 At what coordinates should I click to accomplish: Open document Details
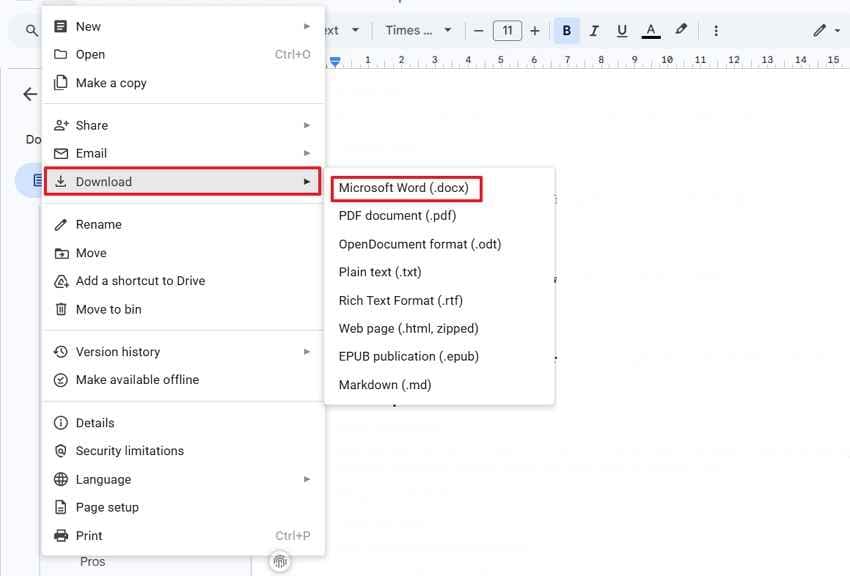click(183, 423)
